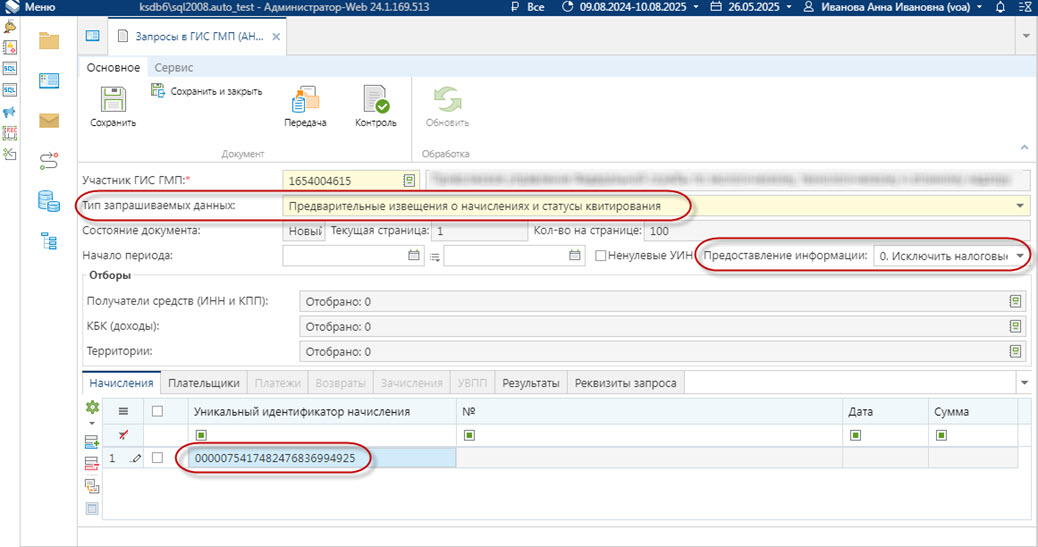Open Получатели средств selection list icon
The height and width of the screenshot is (547, 1038).
coord(1015,301)
